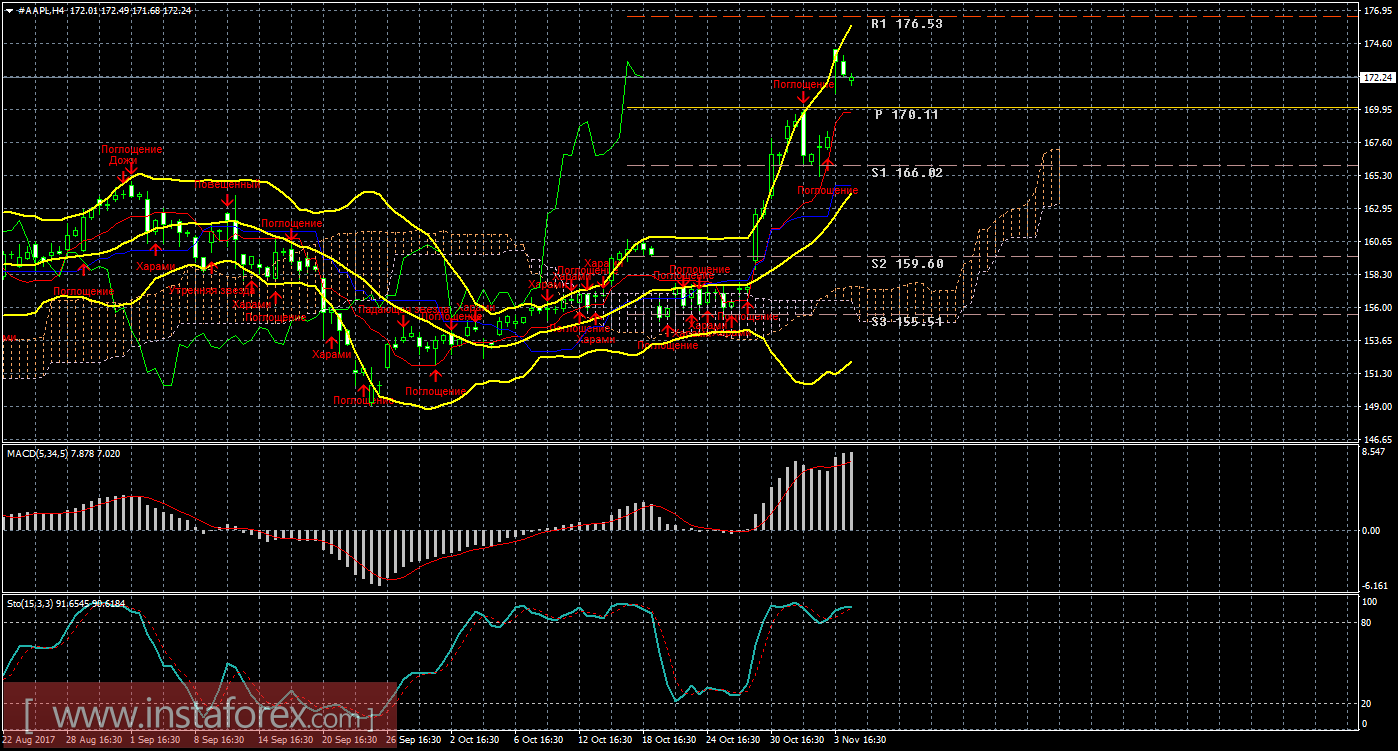Select the P 170.11 pivot label

[x=906, y=115]
